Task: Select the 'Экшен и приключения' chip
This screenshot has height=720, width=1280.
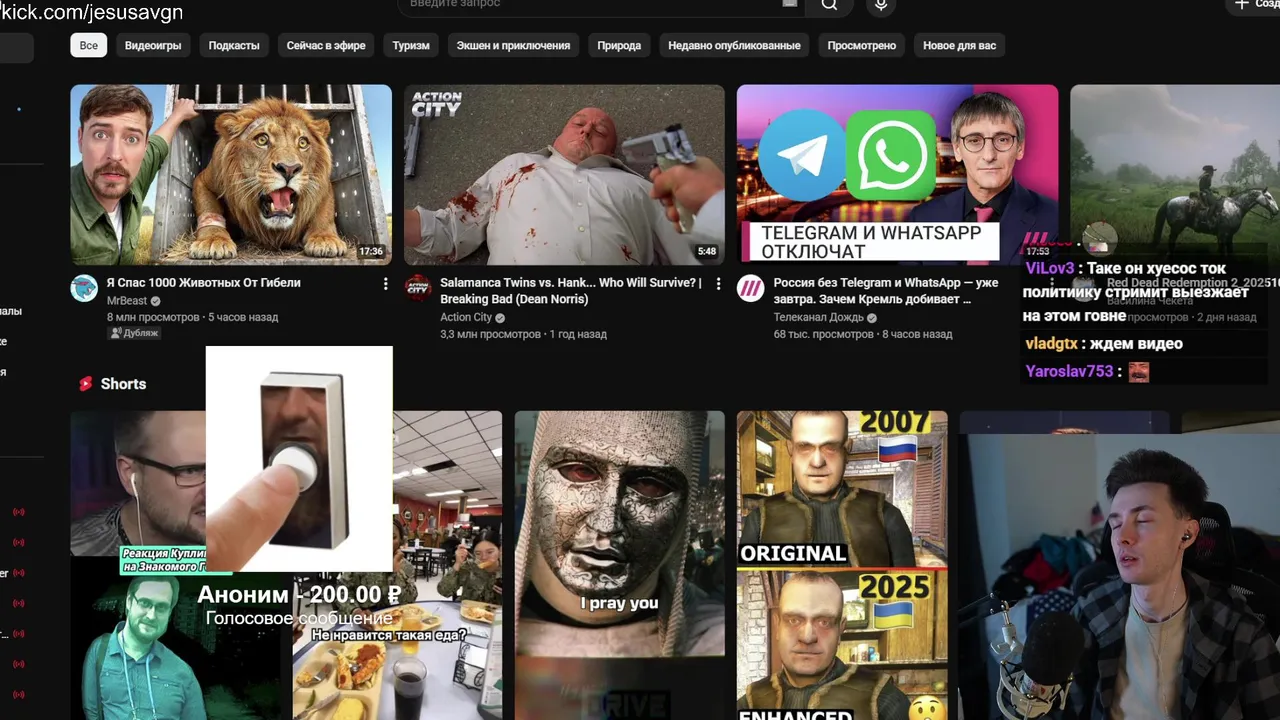Action: (513, 45)
